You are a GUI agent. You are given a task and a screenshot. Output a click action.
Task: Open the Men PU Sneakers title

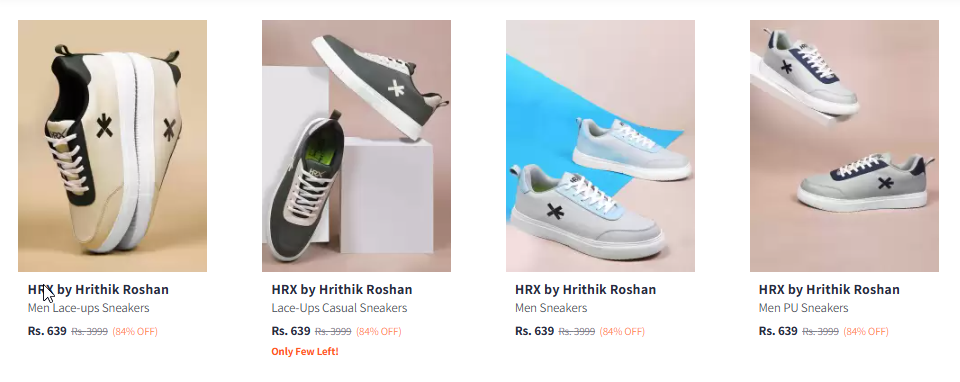(x=803, y=308)
